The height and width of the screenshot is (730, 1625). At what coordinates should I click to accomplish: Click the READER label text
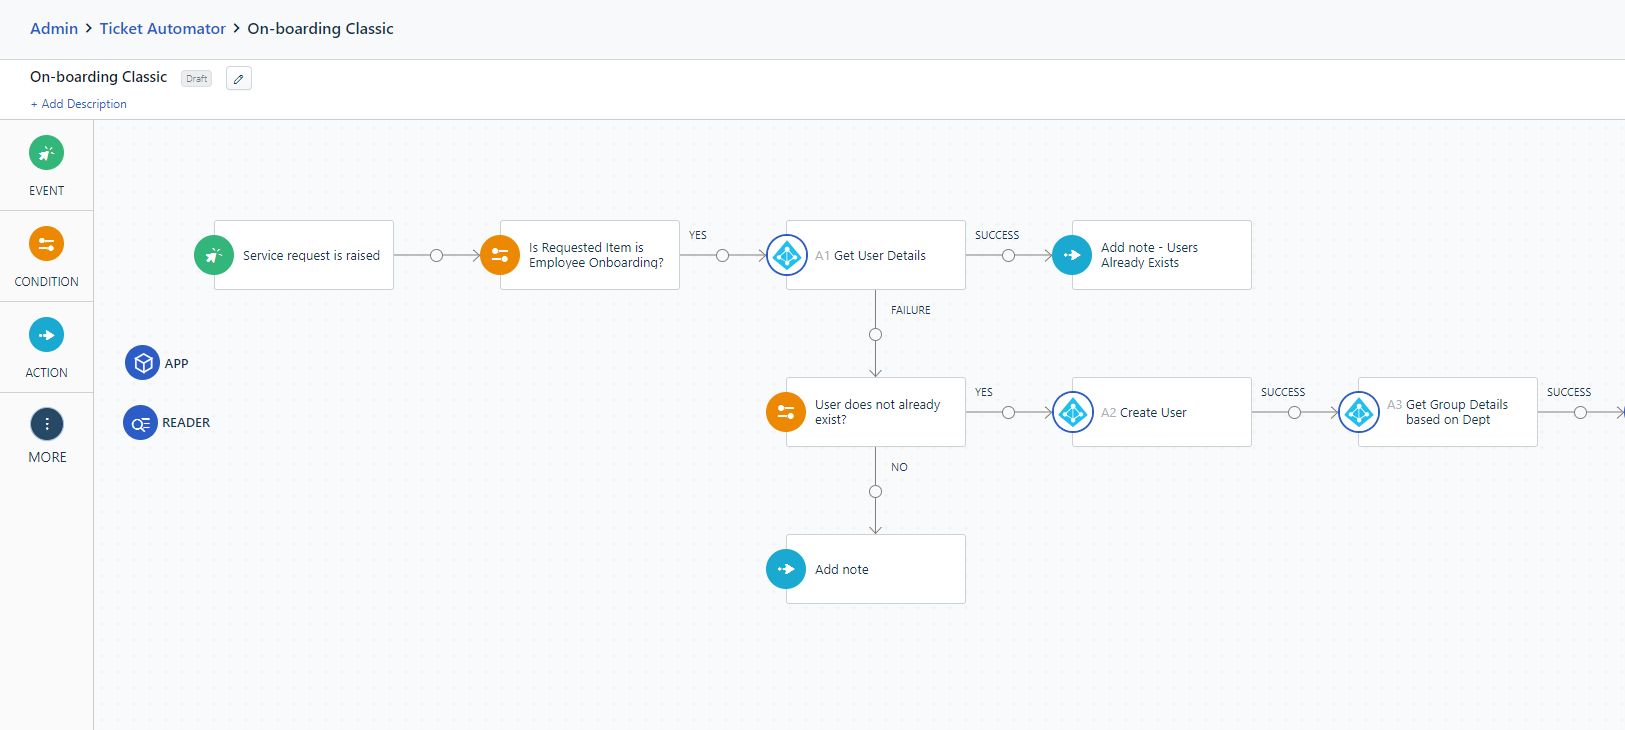(186, 423)
